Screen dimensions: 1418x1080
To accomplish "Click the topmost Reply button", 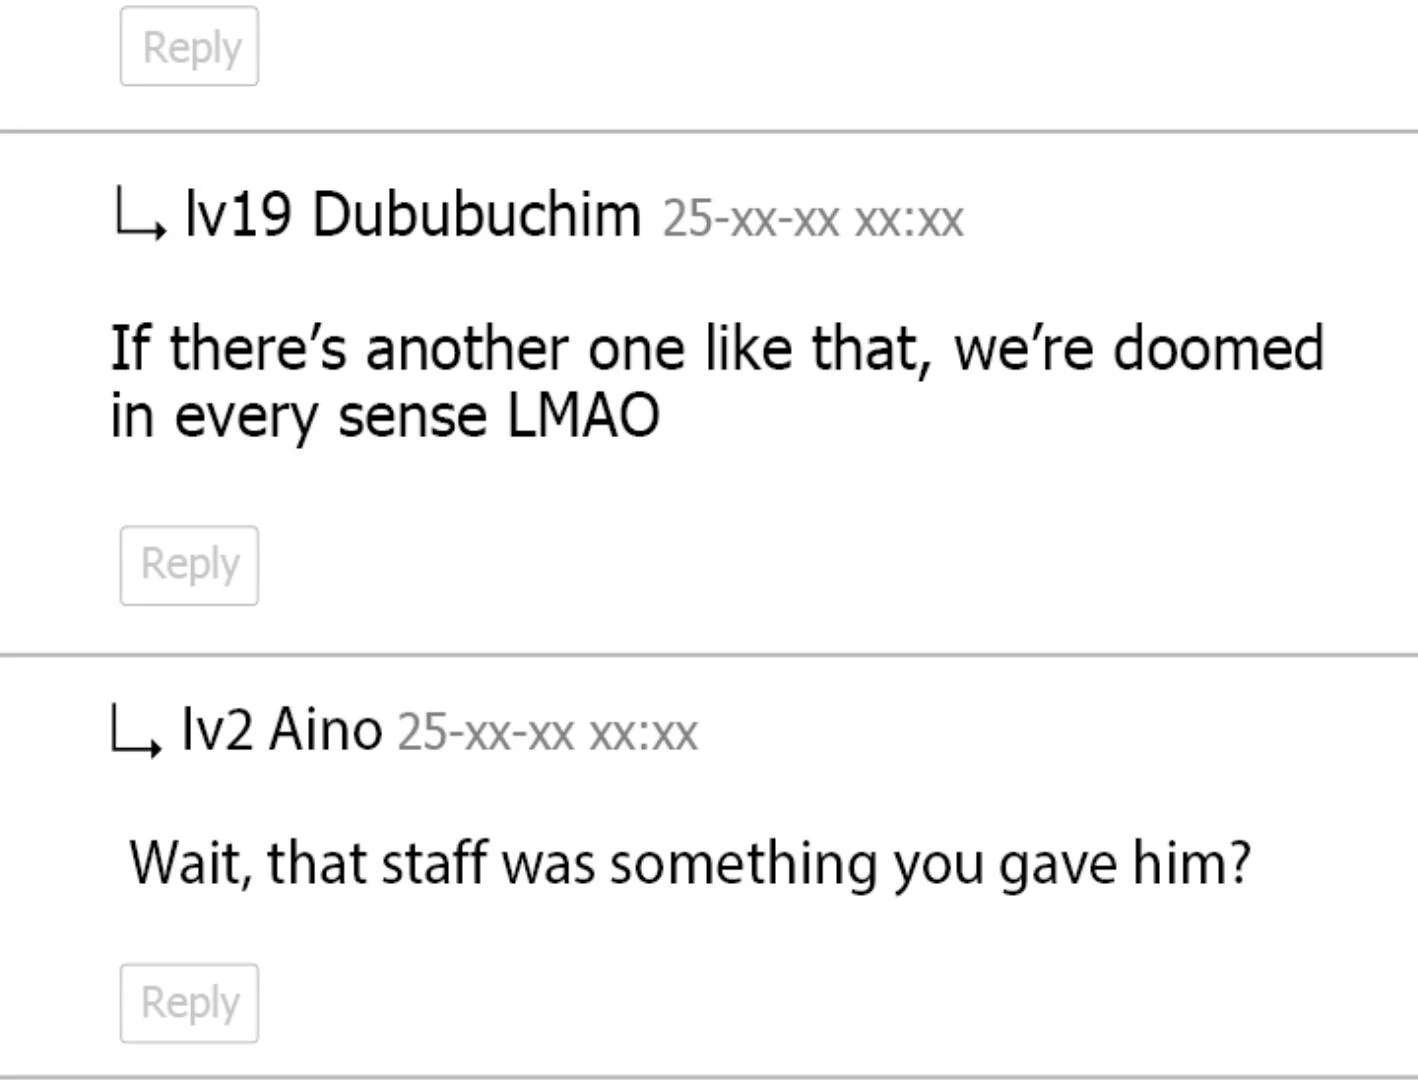I will coord(189,46).
